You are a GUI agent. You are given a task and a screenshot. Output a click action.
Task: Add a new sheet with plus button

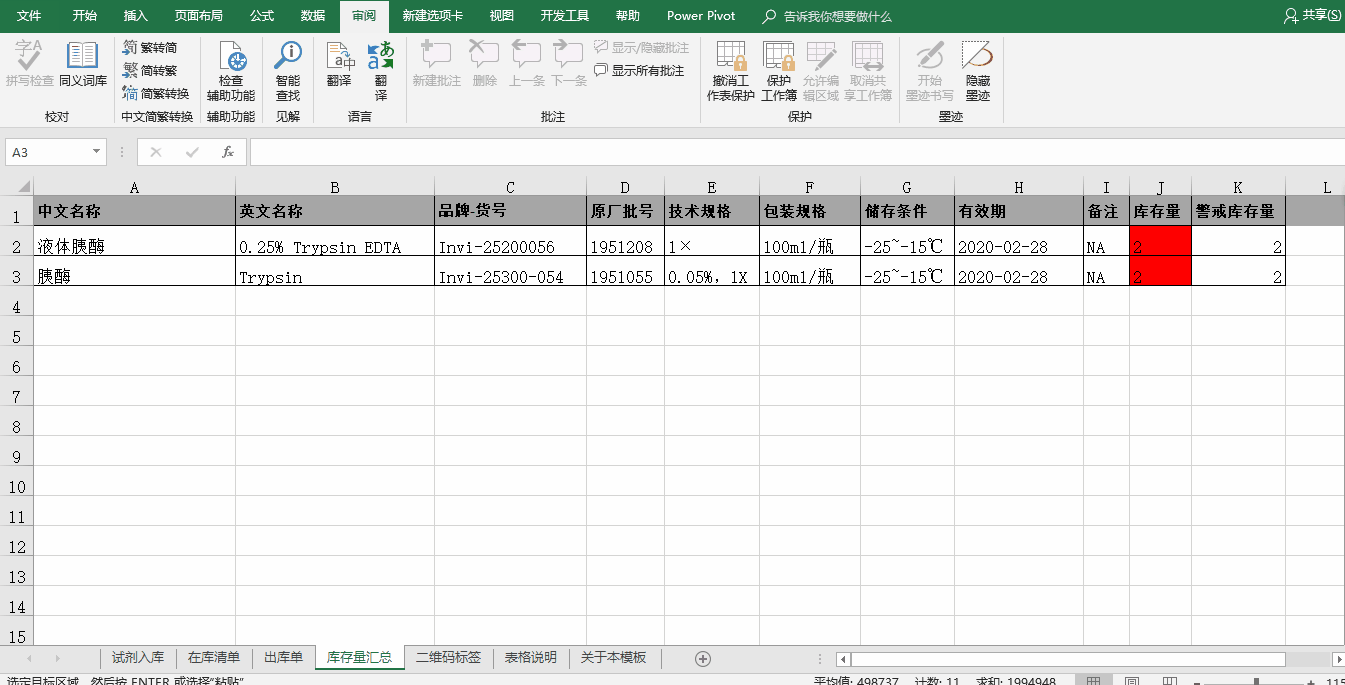coord(703,658)
